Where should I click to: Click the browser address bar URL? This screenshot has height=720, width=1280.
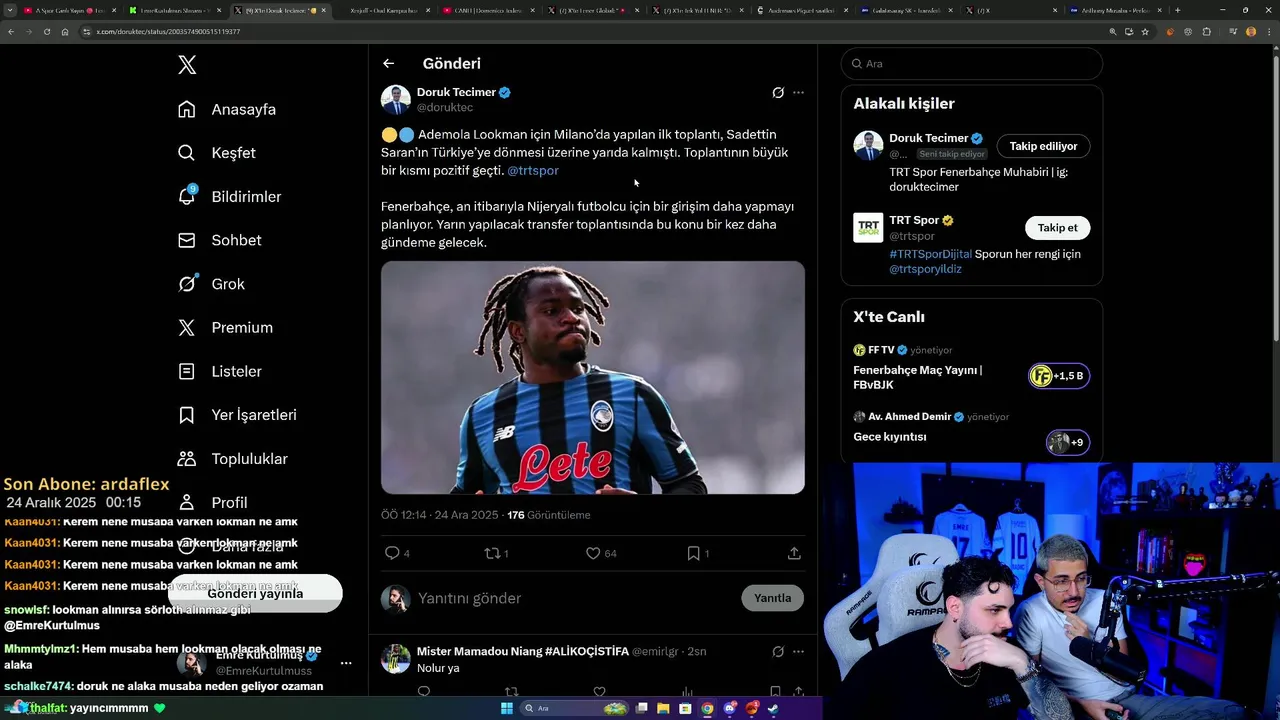[x=168, y=31]
